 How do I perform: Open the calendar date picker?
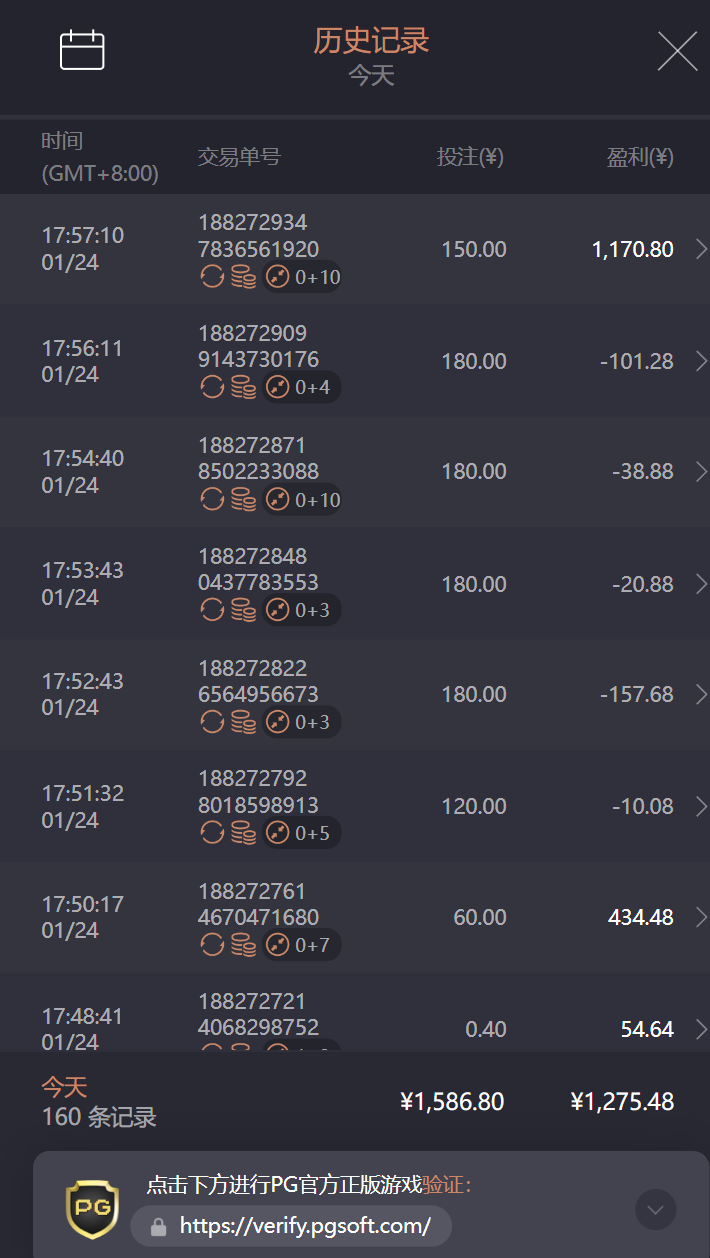click(82, 50)
